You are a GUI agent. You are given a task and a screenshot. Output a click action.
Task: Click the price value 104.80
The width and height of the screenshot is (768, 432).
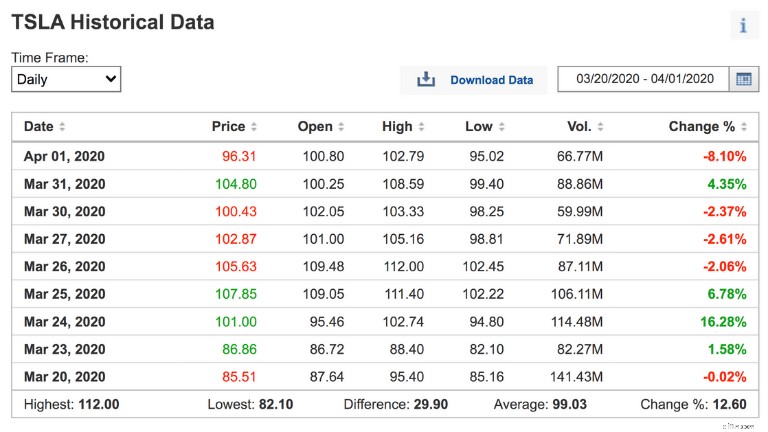(x=236, y=184)
